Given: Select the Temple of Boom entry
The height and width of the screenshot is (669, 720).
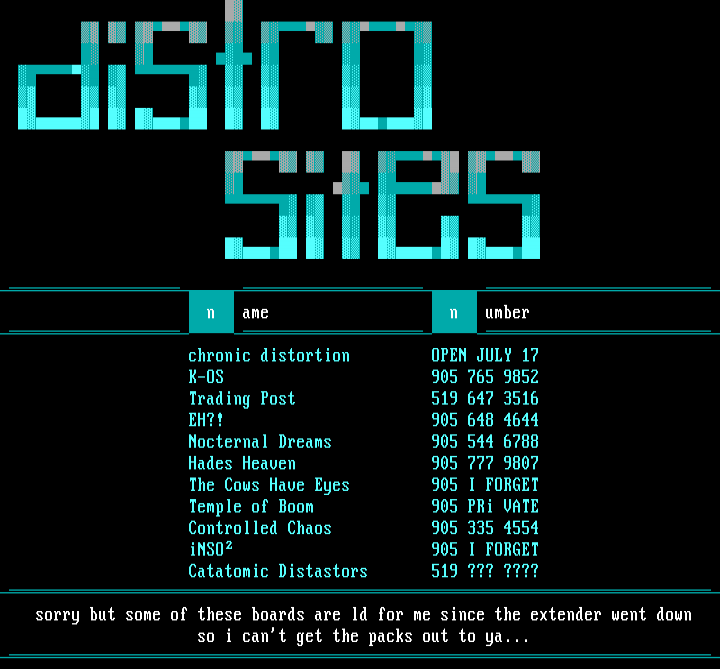Looking at the screenshot, I should click(x=251, y=507).
